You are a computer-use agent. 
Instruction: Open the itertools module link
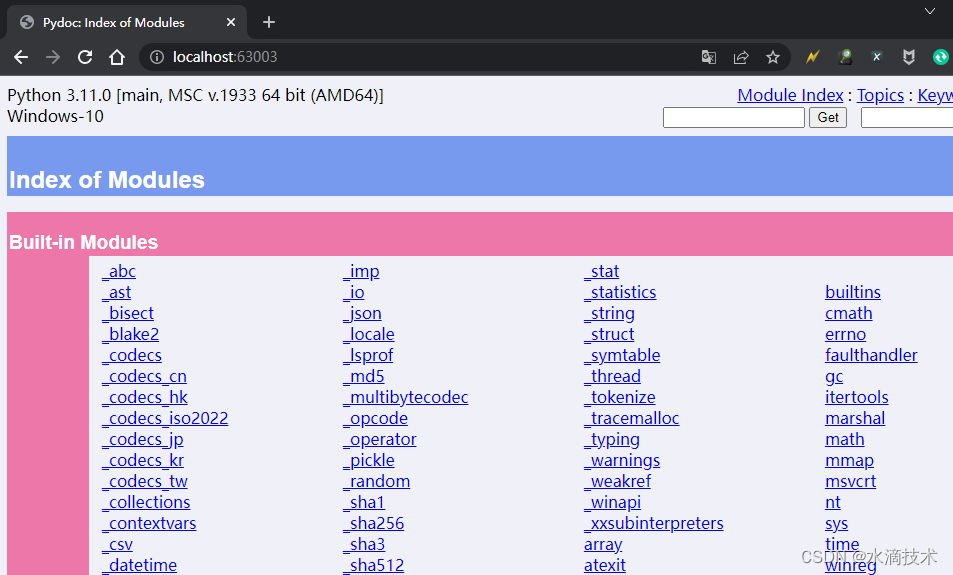[x=856, y=398]
